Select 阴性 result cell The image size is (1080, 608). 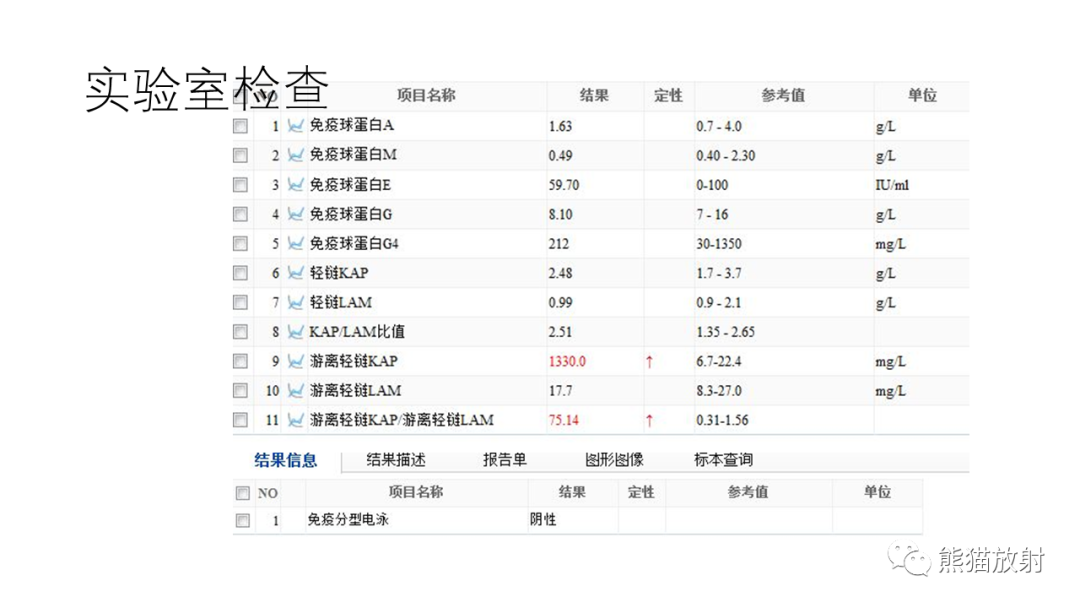(x=543, y=520)
